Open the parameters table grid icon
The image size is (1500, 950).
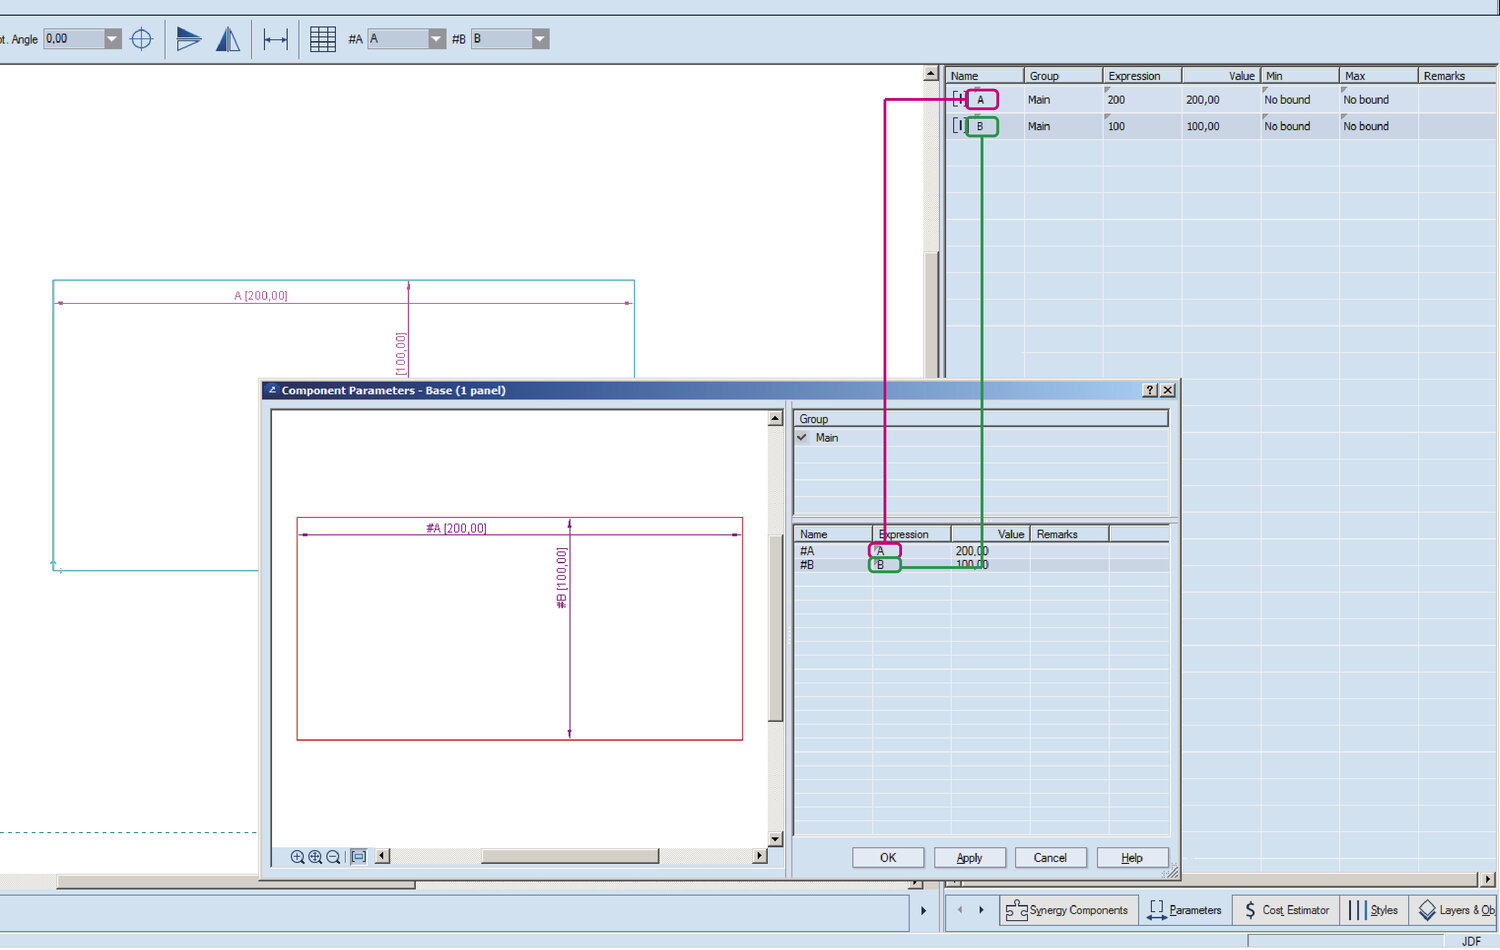(323, 39)
